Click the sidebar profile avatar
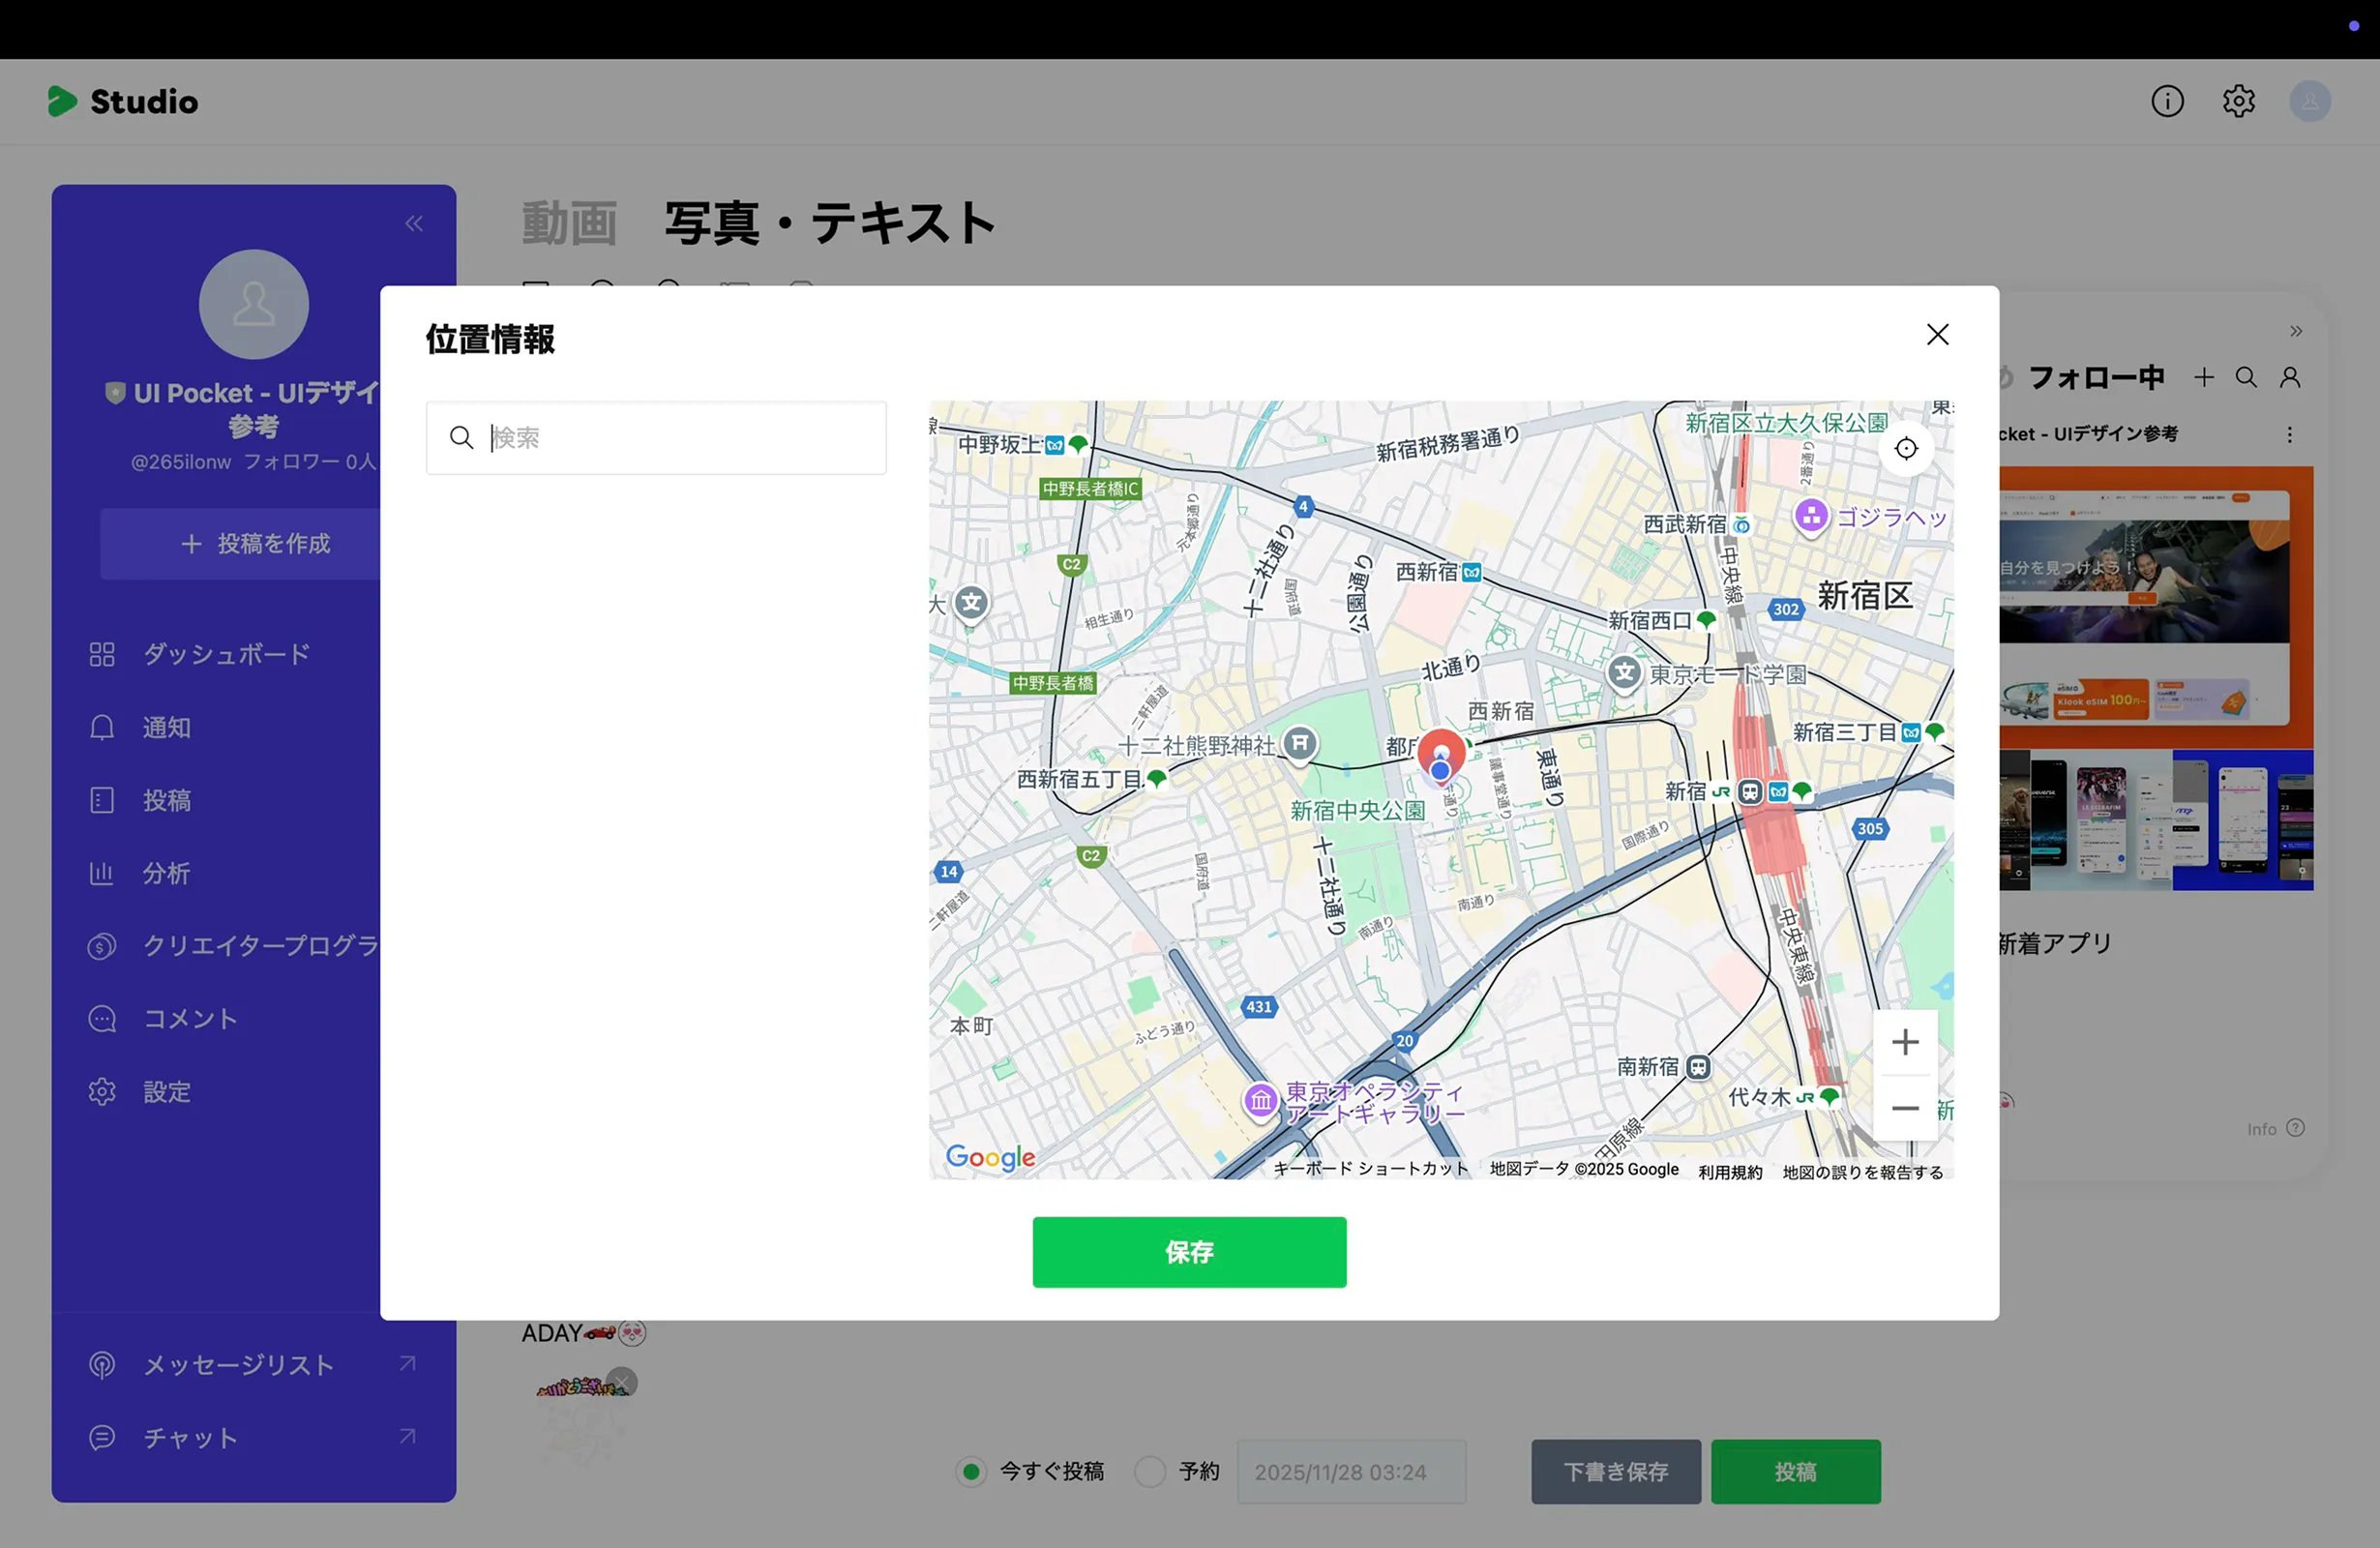Viewport: 2380px width, 1548px height. [254, 304]
